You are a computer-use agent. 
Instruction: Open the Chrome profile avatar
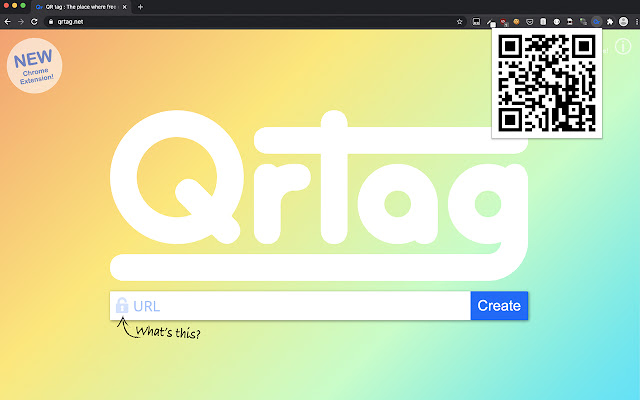623,22
